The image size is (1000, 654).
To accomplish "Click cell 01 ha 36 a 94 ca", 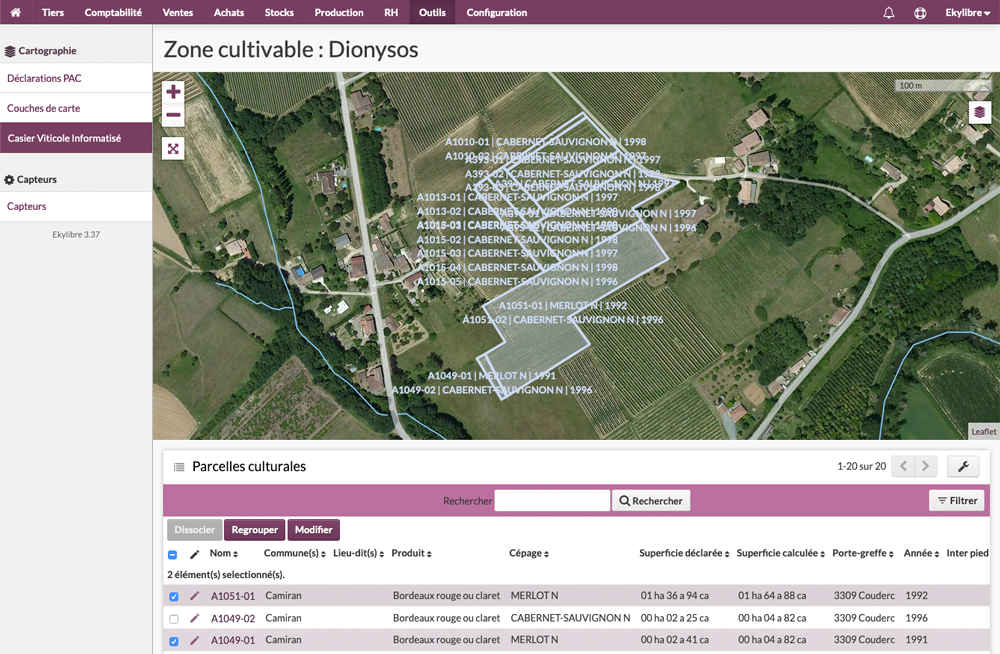I will (674, 596).
